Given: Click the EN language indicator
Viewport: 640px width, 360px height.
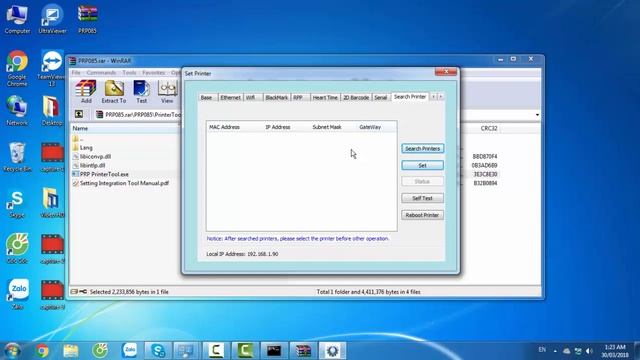Looking at the screenshot, I should pyautogui.click(x=542, y=350).
